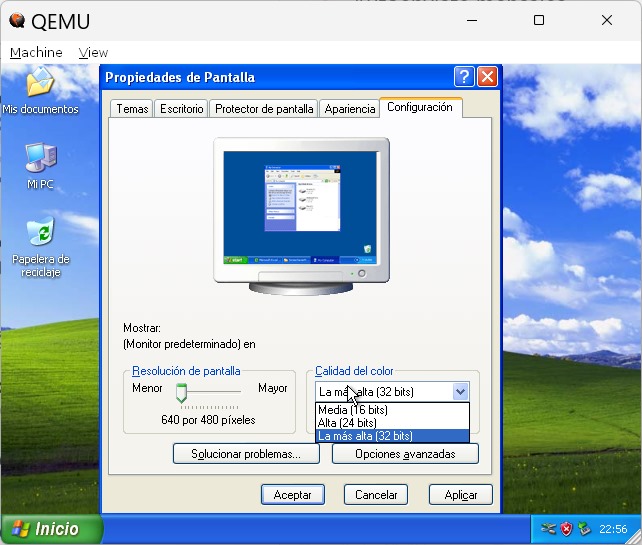Click the monitor preview image
The image size is (642, 545).
point(301,216)
